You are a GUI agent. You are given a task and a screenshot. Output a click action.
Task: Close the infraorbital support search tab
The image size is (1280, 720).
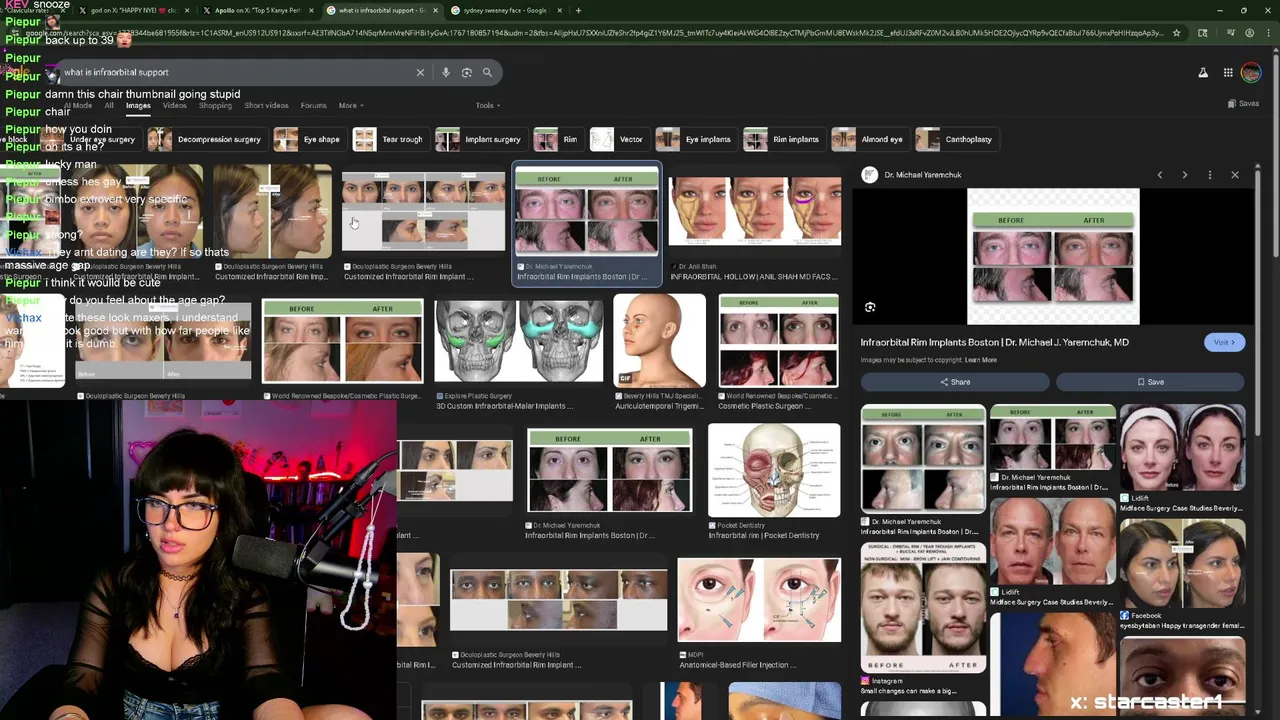point(436,10)
